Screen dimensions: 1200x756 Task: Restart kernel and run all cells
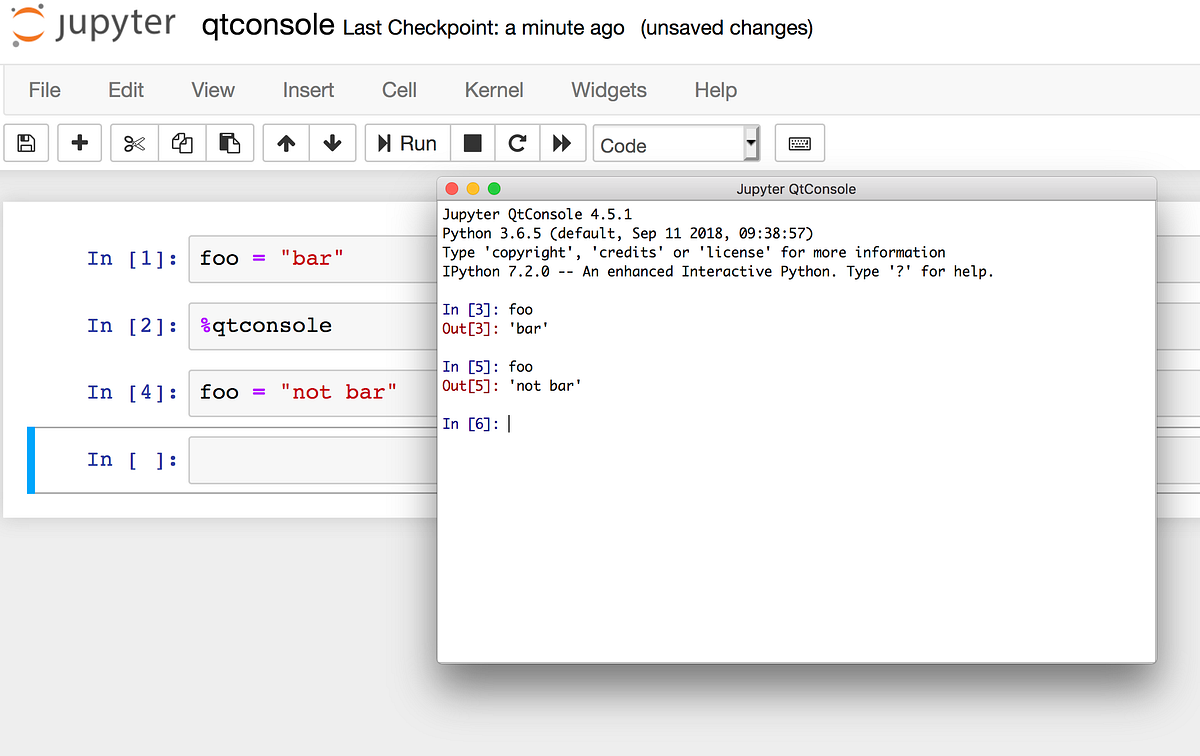(x=562, y=143)
